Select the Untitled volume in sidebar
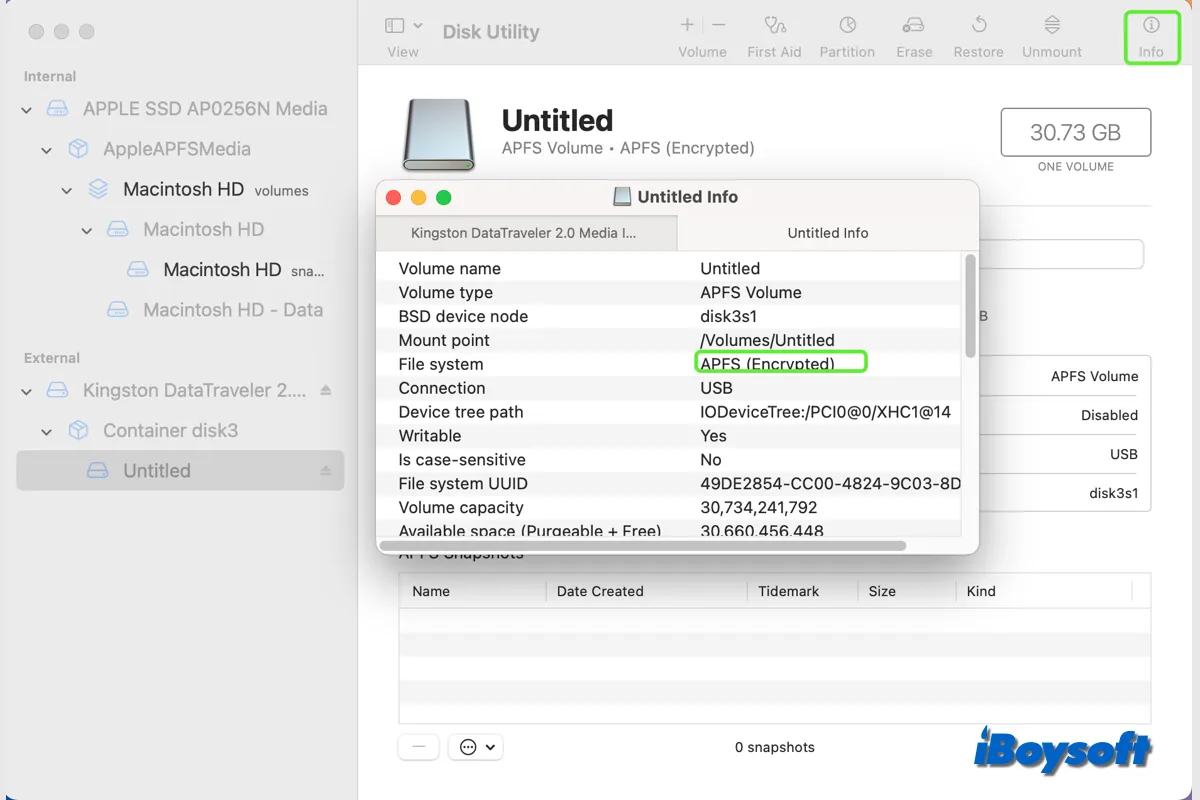Screen dimensions: 1200x800 [180, 470]
